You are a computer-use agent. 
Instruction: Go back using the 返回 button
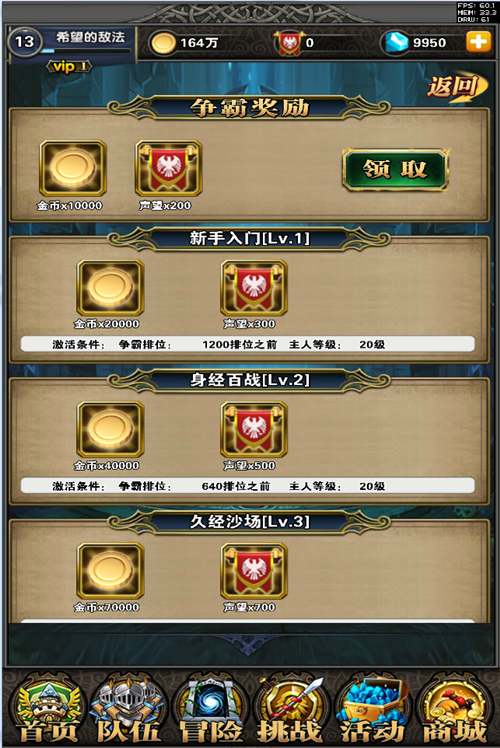pyautogui.click(x=456, y=88)
